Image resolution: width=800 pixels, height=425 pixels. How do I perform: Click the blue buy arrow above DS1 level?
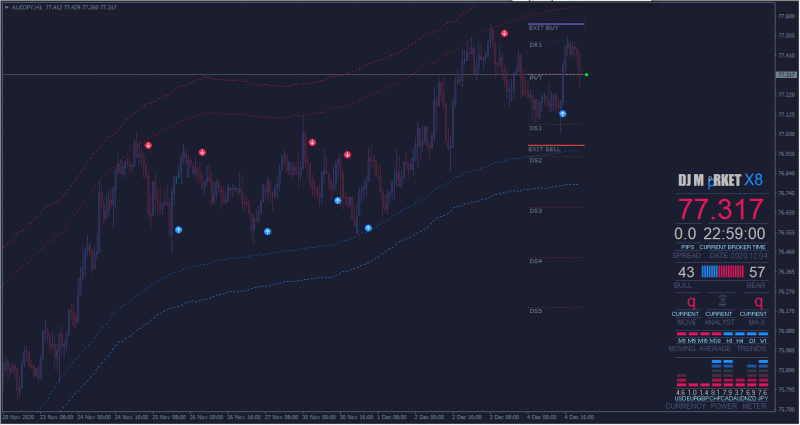click(563, 114)
